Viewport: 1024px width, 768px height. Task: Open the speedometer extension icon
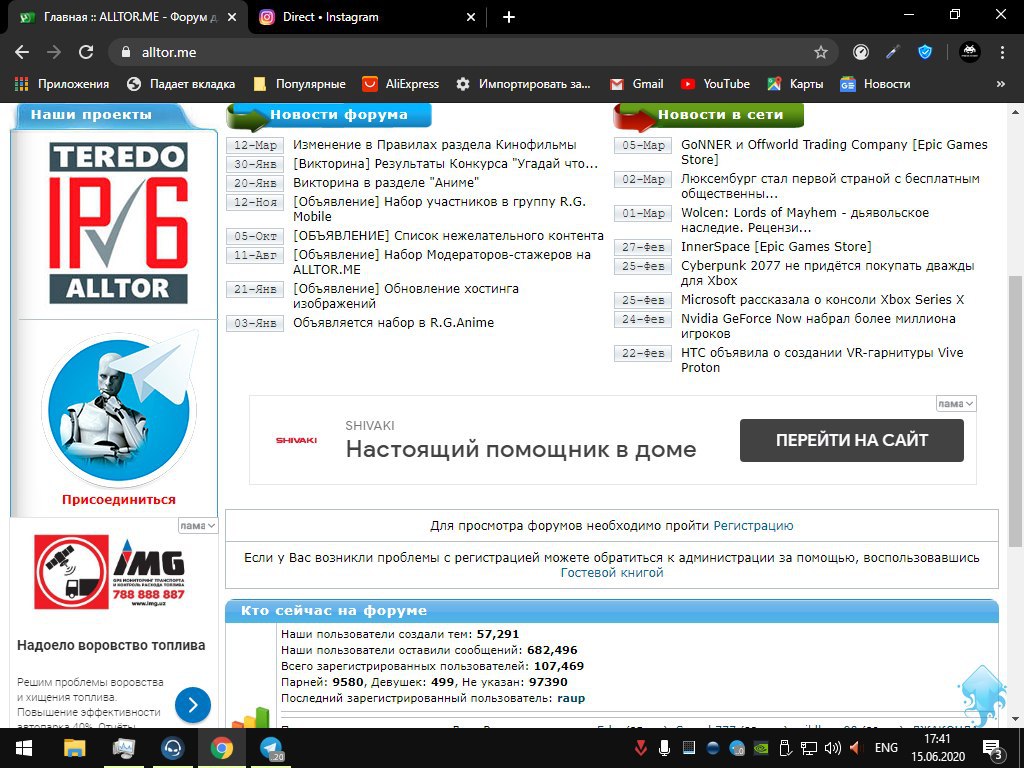point(861,52)
